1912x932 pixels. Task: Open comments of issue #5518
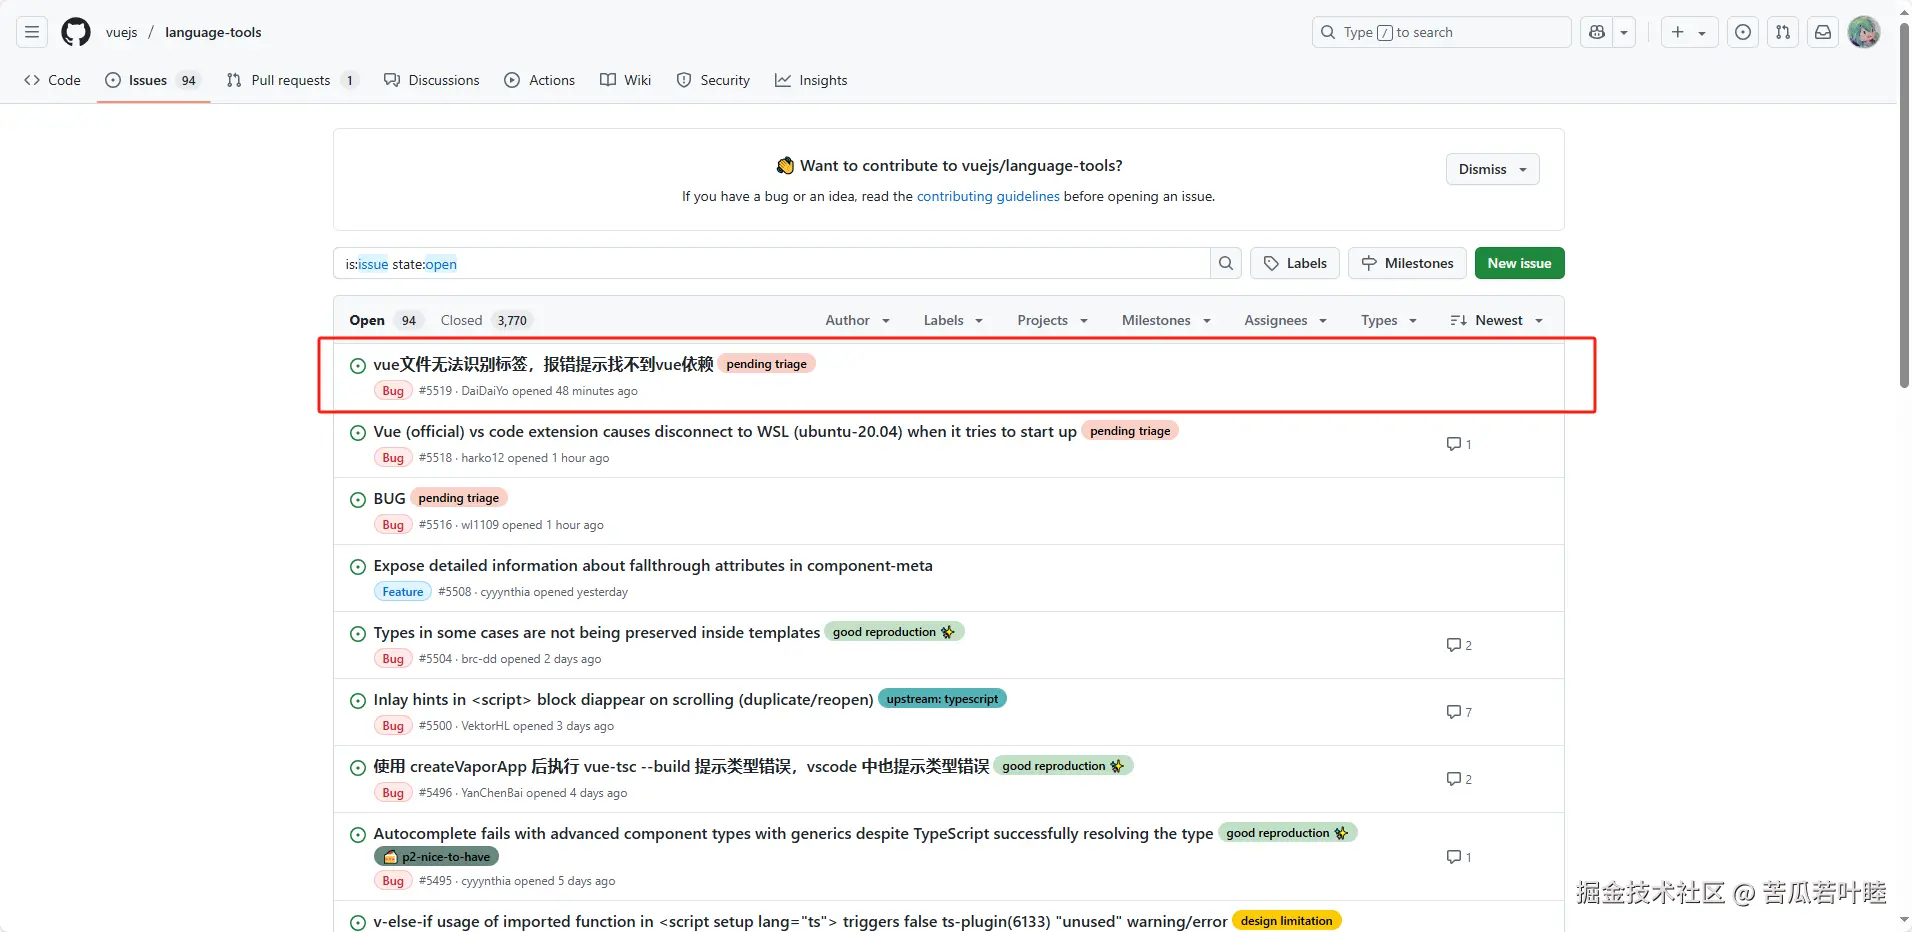1459,444
